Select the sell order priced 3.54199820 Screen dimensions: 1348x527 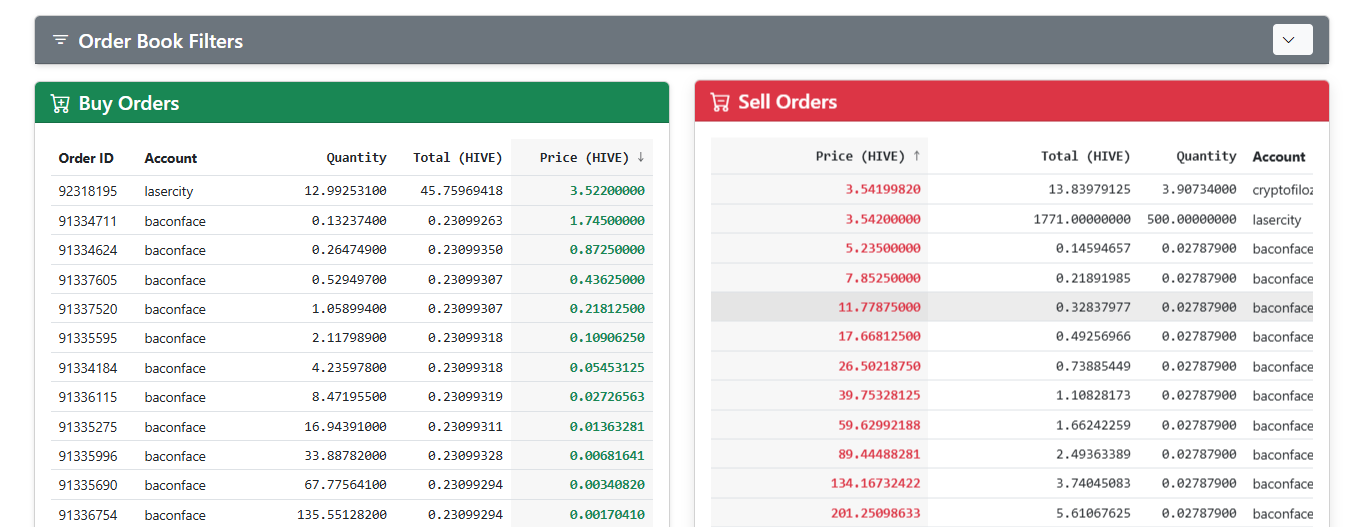(x=1012, y=189)
